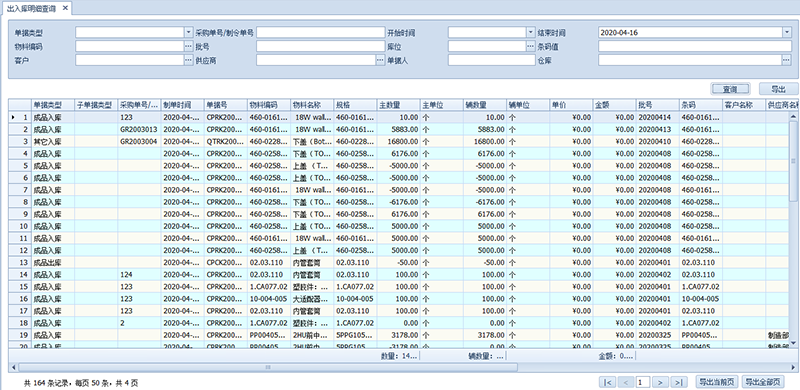The width and height of the screenshot is (800, 390).
Task: Go to next page of results
Action: click(660, 382)
